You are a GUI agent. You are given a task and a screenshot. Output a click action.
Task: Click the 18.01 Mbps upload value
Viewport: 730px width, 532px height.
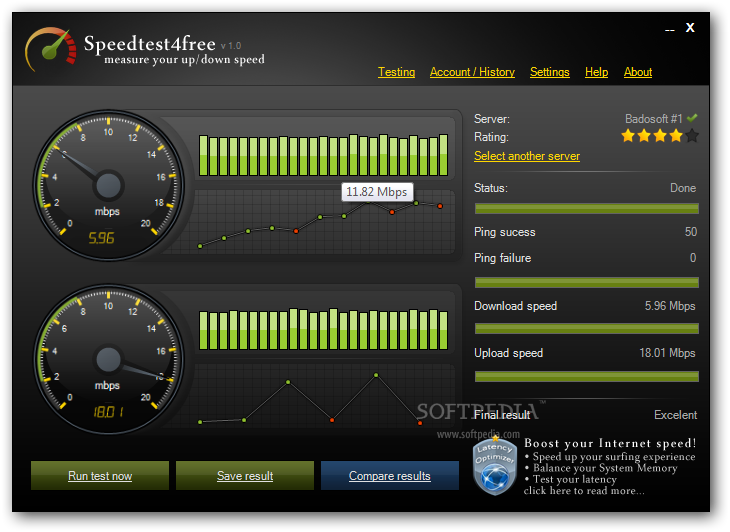(667, 353)
